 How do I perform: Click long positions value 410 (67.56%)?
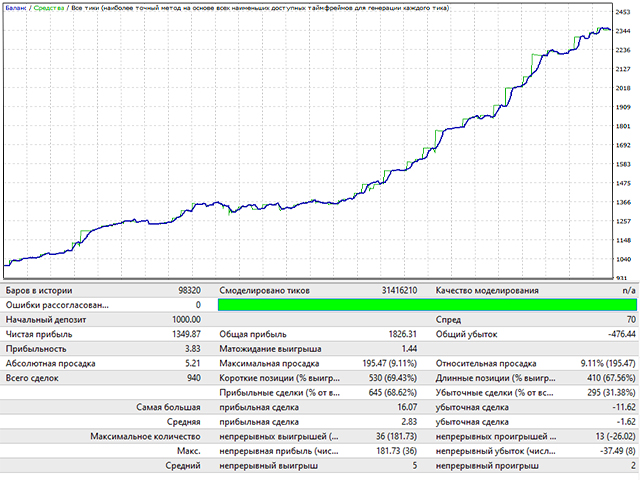[x=611, y=378]
